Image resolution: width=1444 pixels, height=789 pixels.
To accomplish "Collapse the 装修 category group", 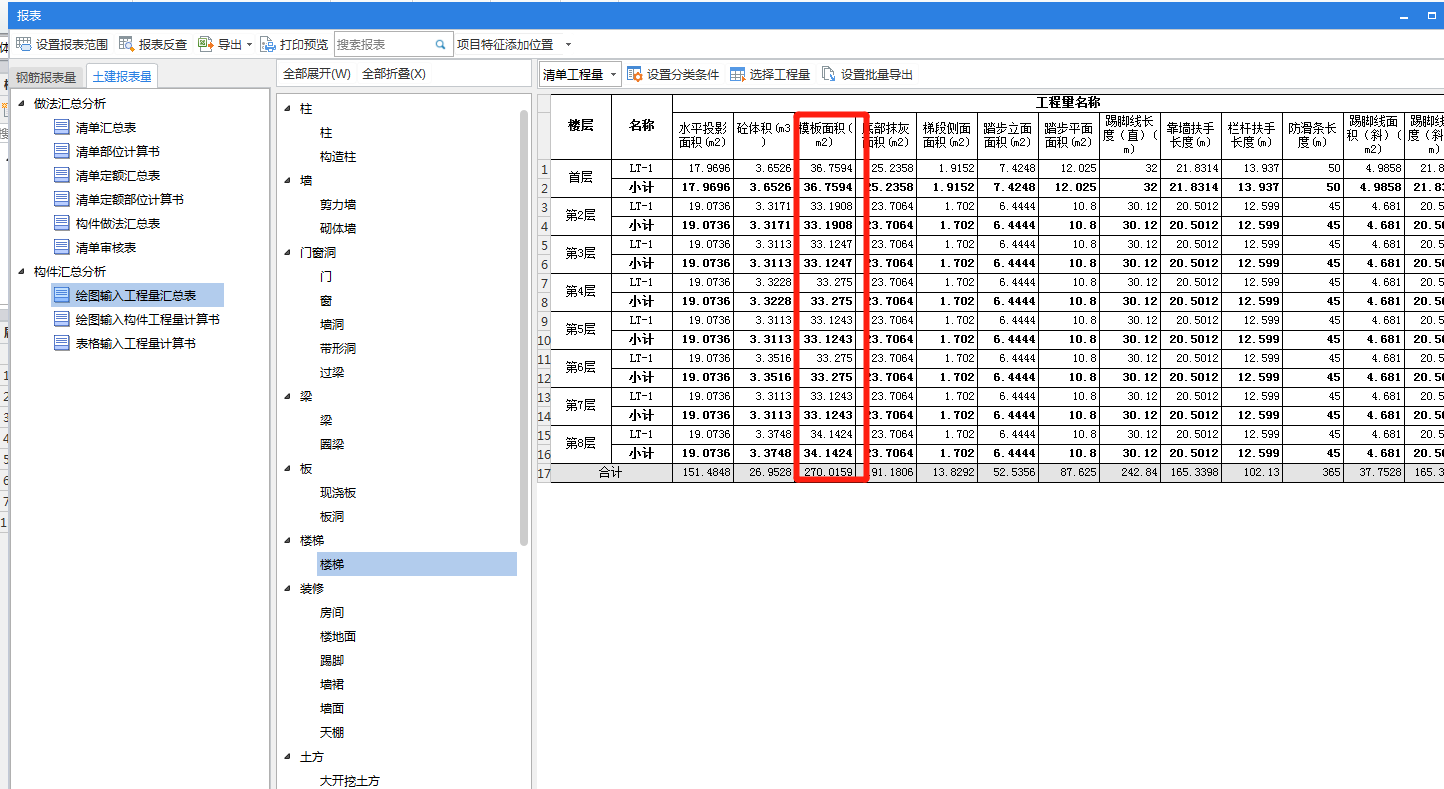I will click(288, 589).
